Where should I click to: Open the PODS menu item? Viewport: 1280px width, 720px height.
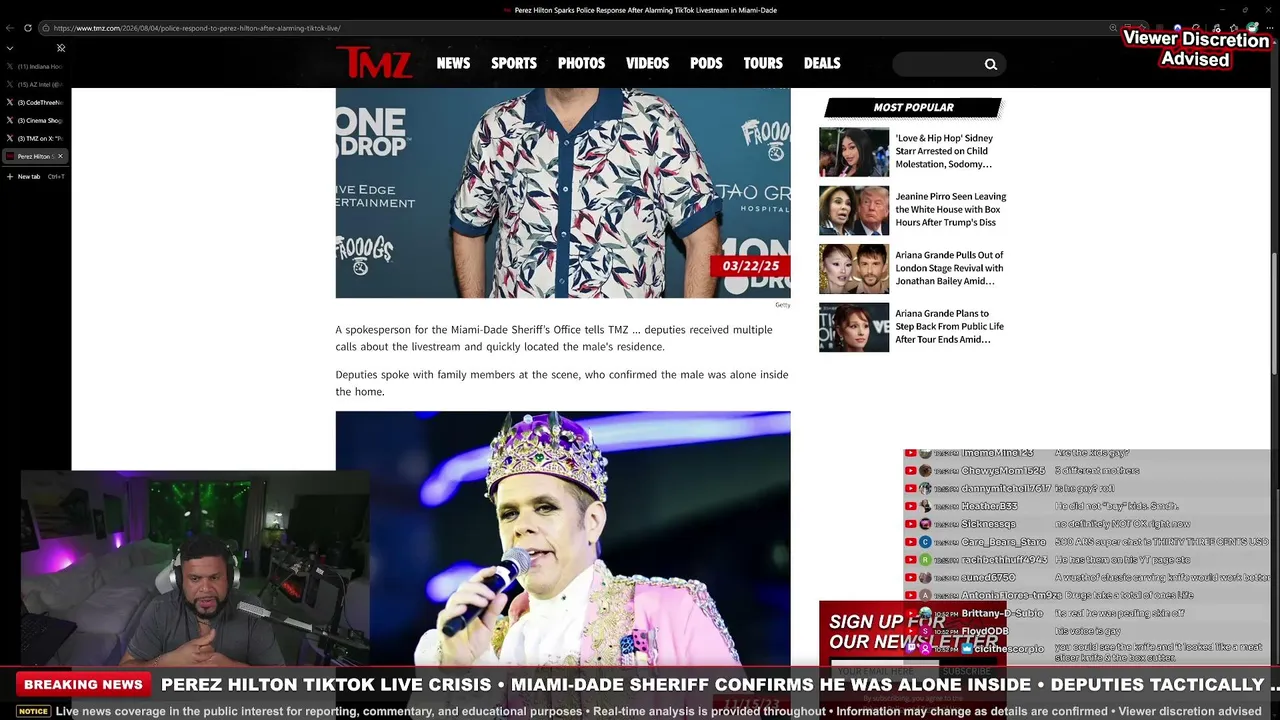(706, 63)
